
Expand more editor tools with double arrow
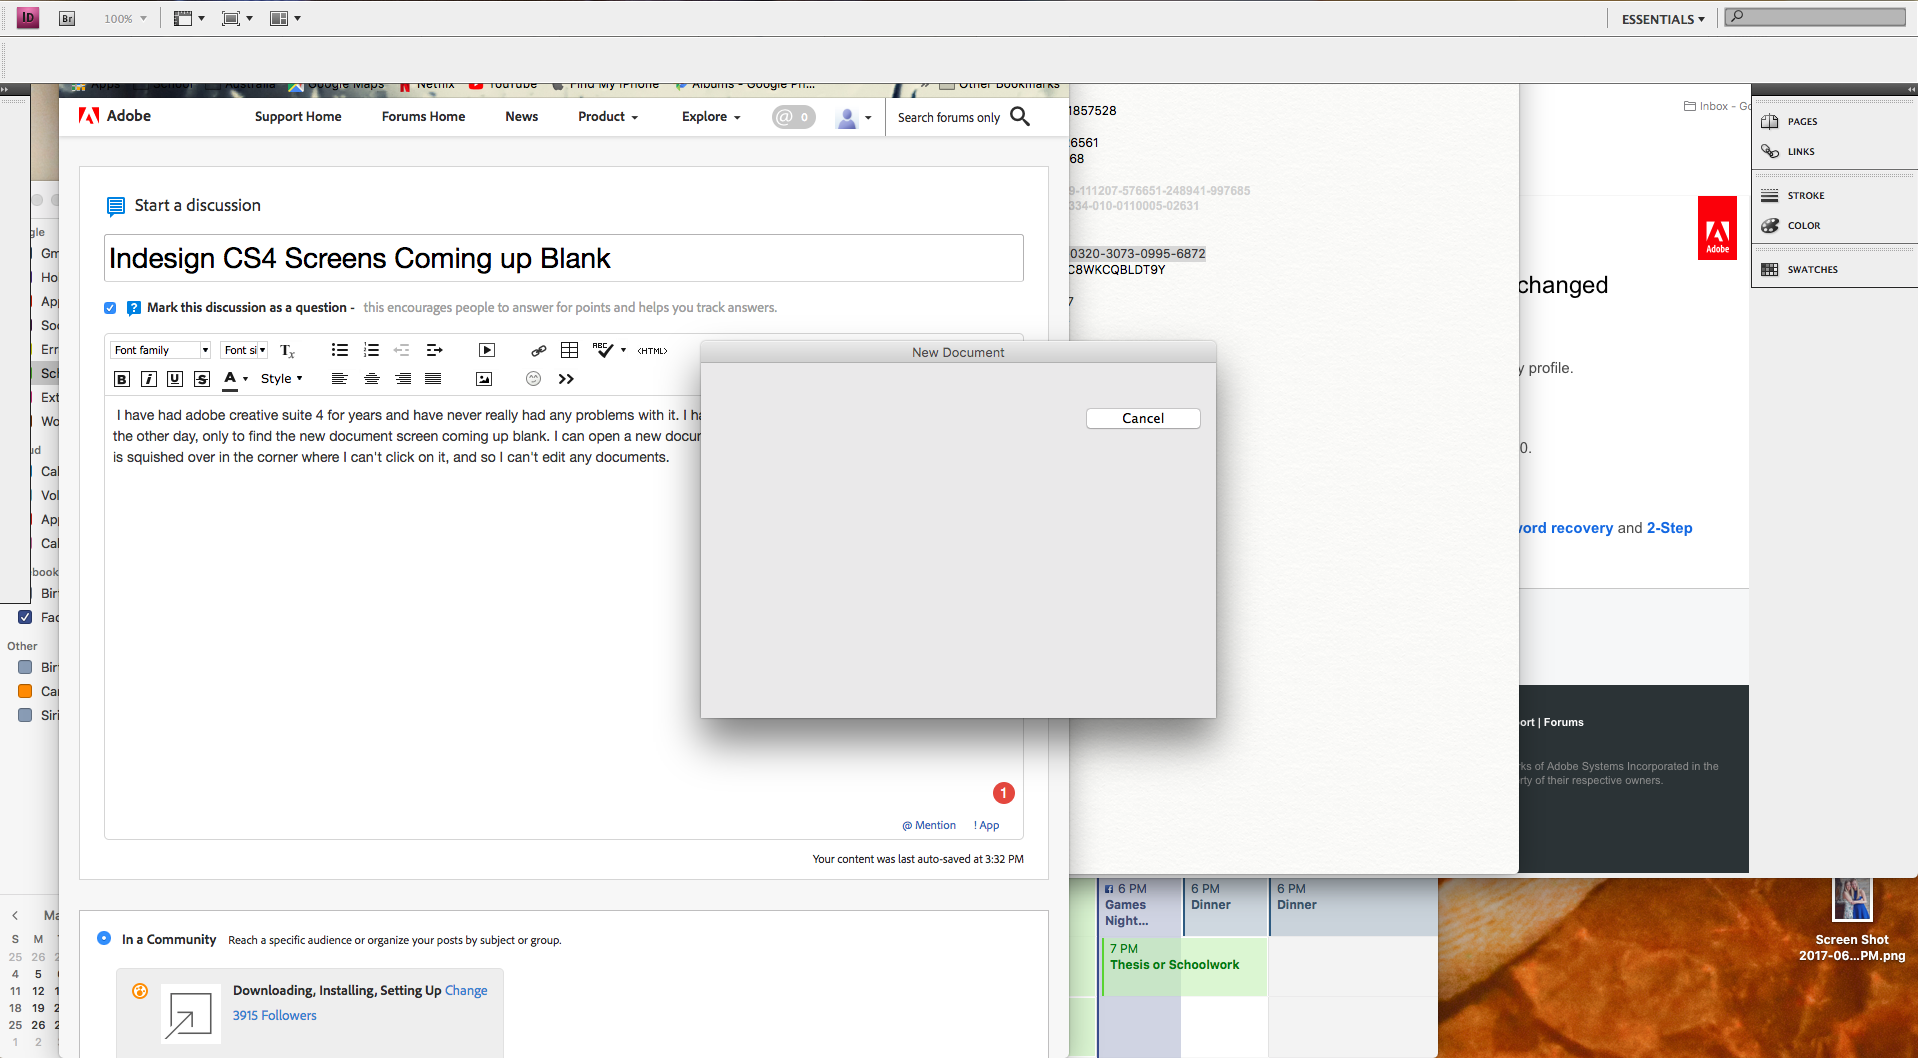coord(566,379)
